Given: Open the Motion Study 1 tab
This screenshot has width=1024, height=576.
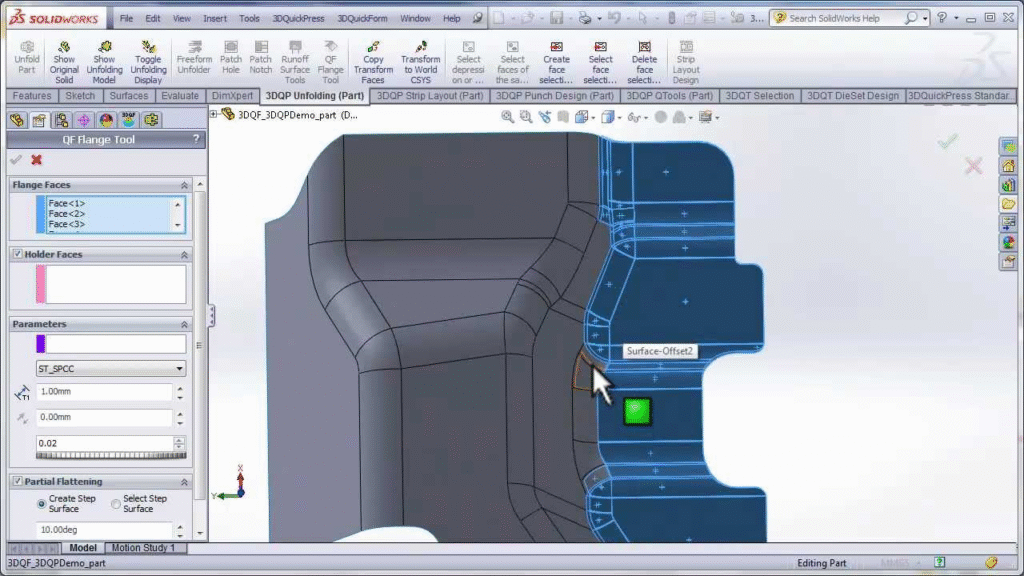Looking at the screenshot, I should pos(143,548).
